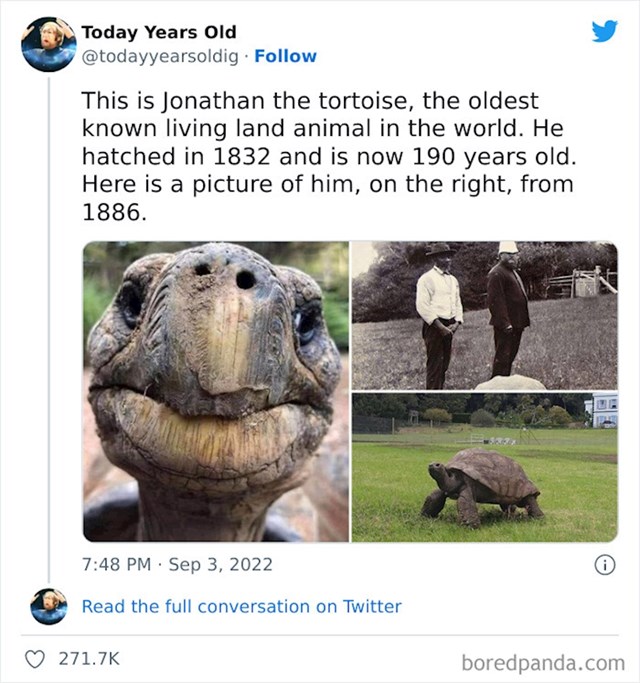
Task: Click the Twitter bird logo icon
Action: pos(604,31)
